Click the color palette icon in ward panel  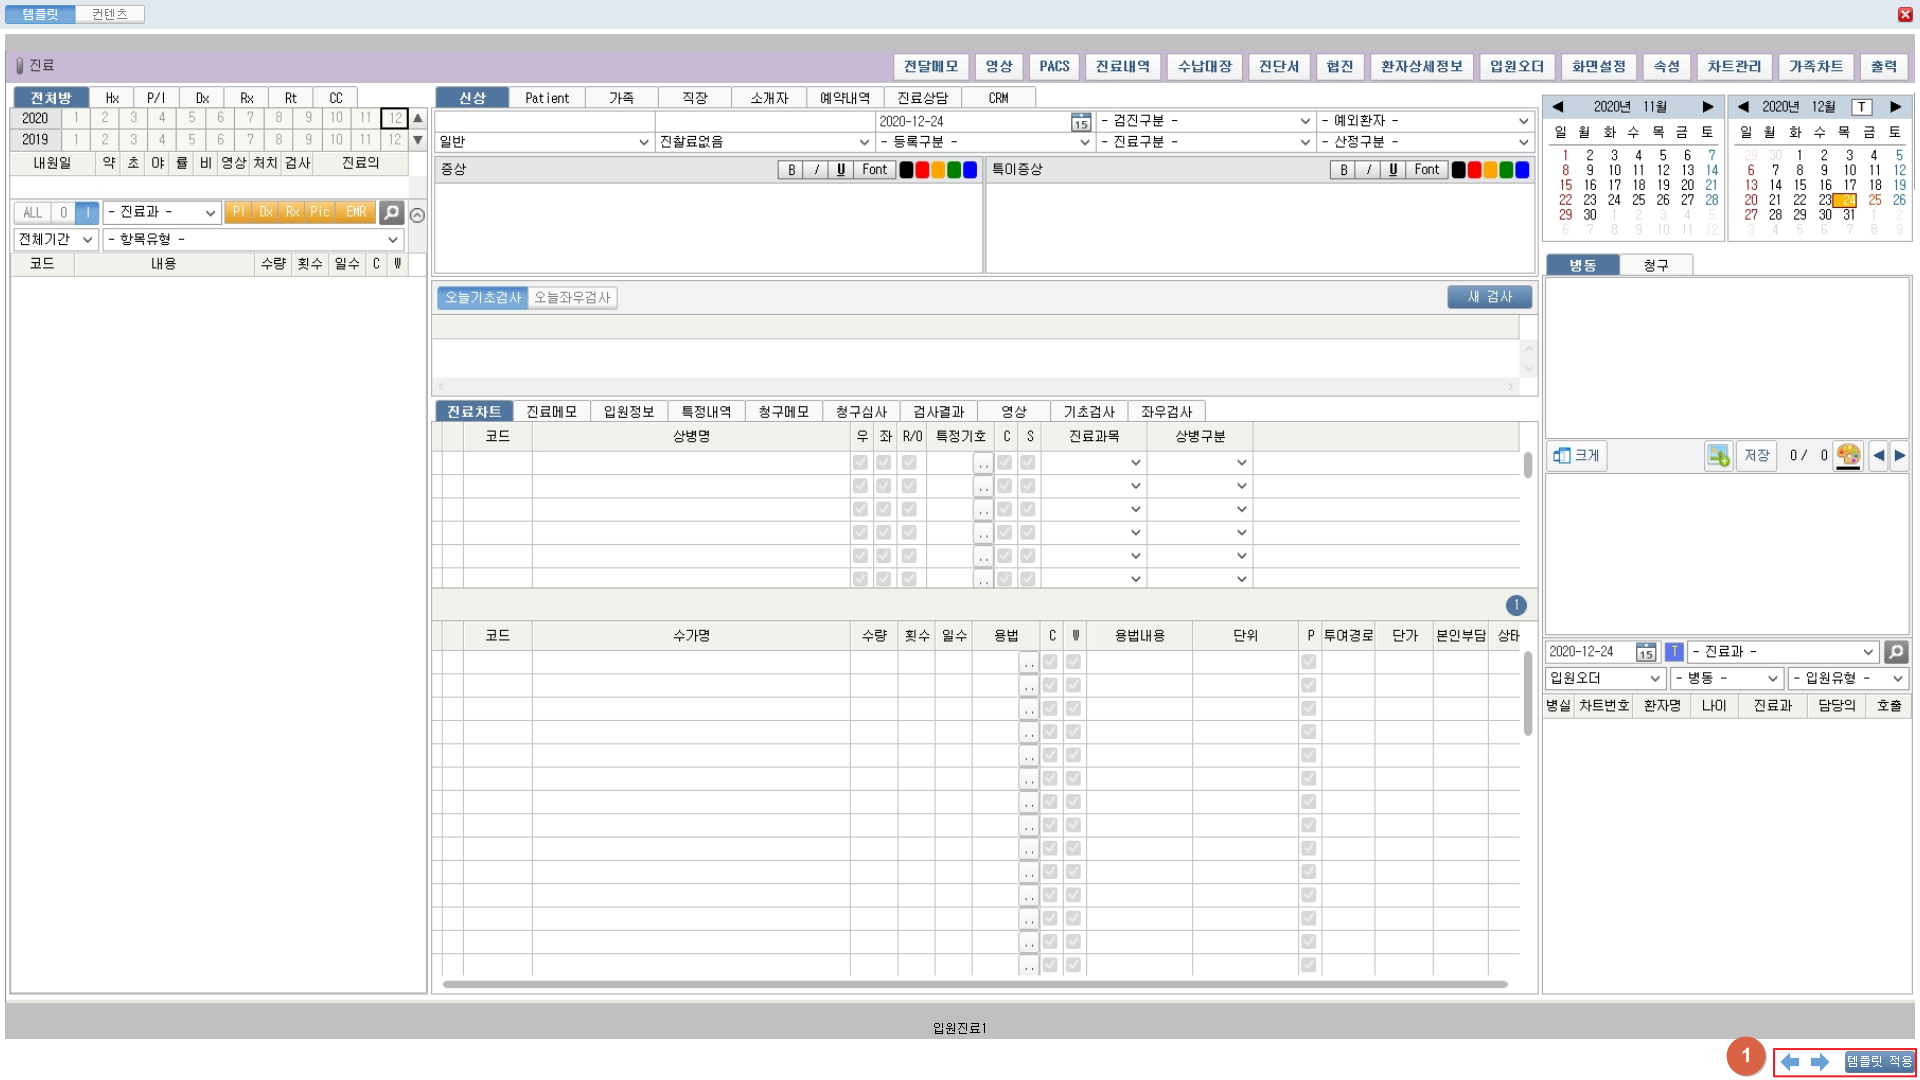click(x=1848, y=456)
